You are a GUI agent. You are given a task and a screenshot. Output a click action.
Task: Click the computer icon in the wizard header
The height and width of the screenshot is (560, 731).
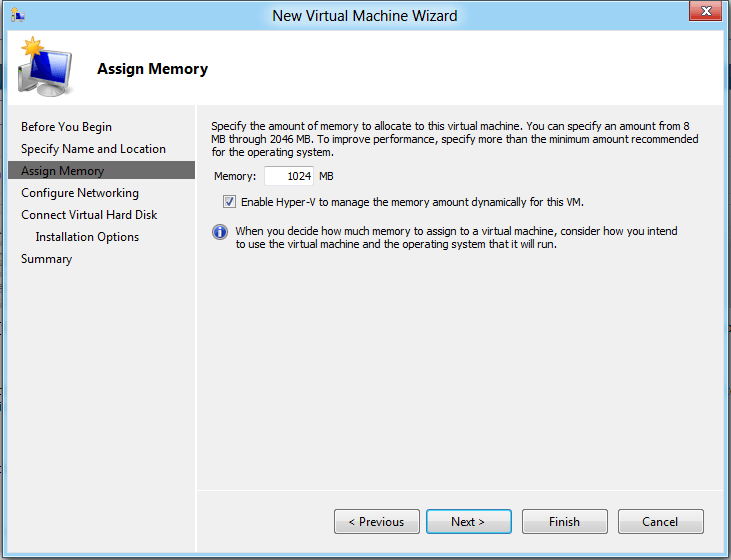[43, 69]
